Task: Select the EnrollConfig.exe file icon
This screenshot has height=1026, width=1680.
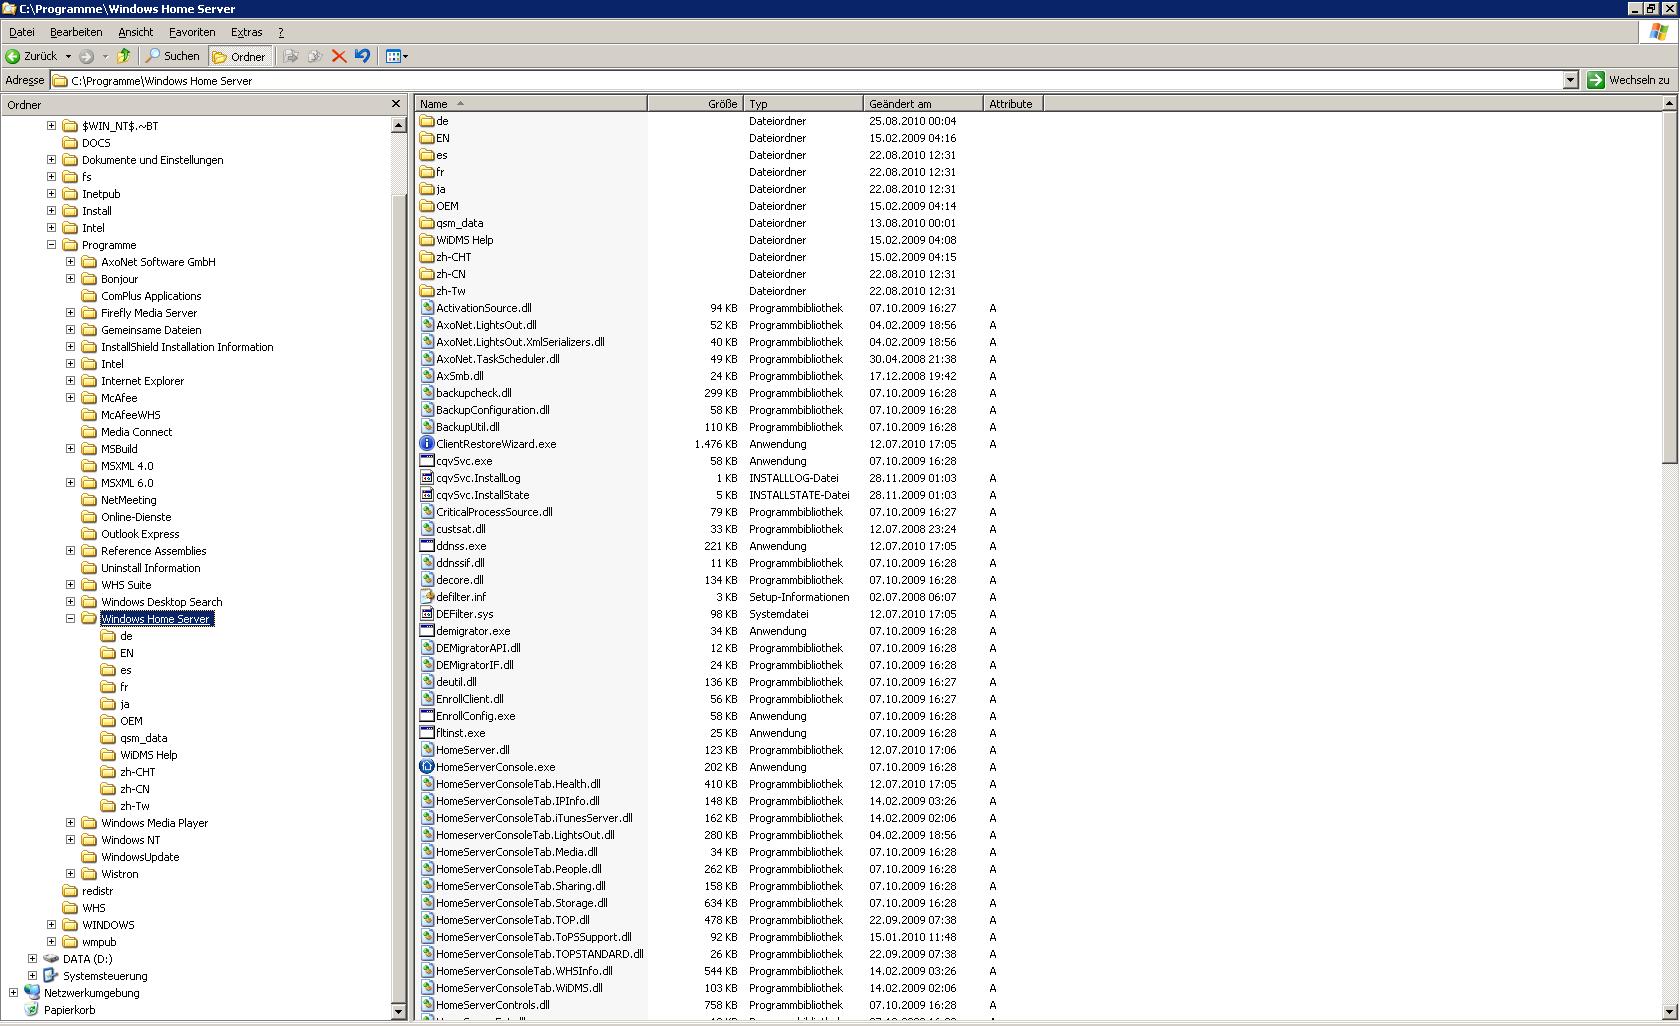Action: 427,716
